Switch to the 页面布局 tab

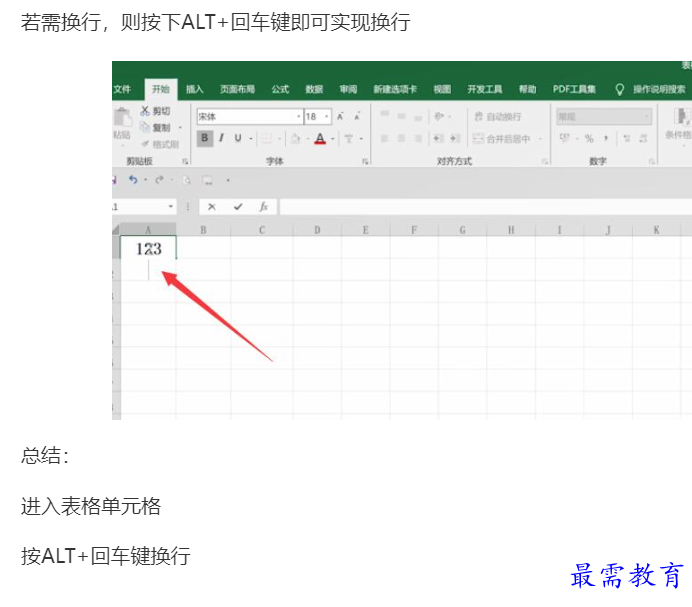tap(237, 89)
